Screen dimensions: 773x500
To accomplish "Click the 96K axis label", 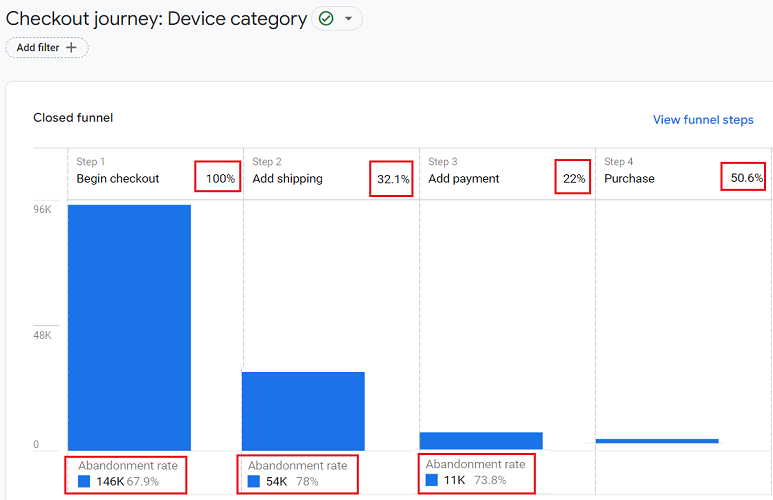I will pyautogui.click(x=42, y=210).
